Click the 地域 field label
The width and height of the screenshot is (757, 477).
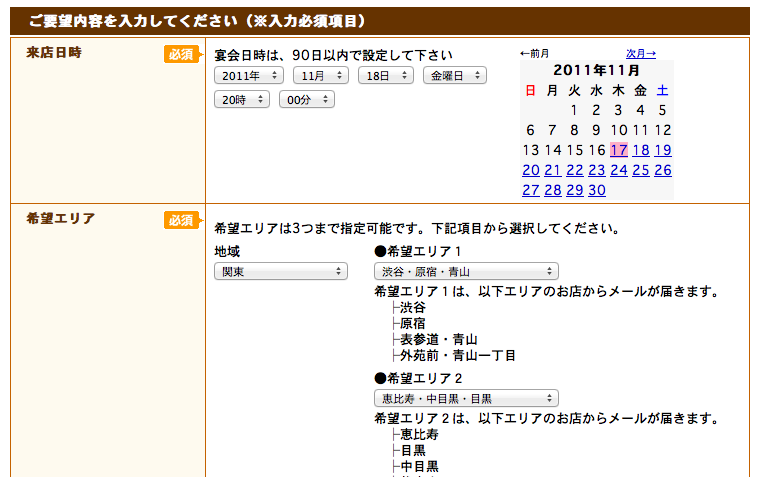tap(227, 252)
